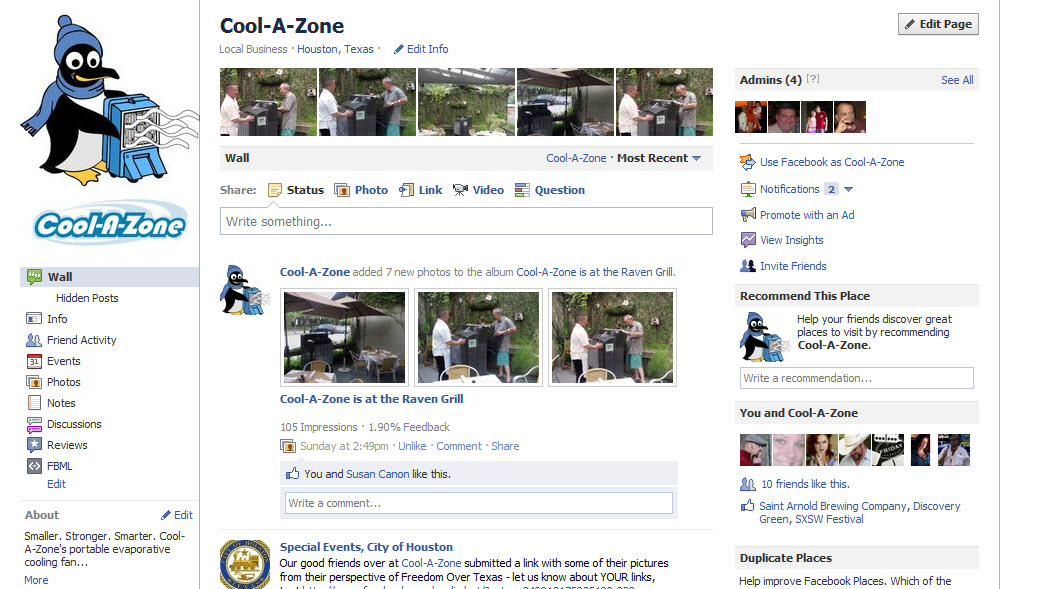
Task: Click the photo album icon beside Sunday timestamp
Action: [287, 446]
